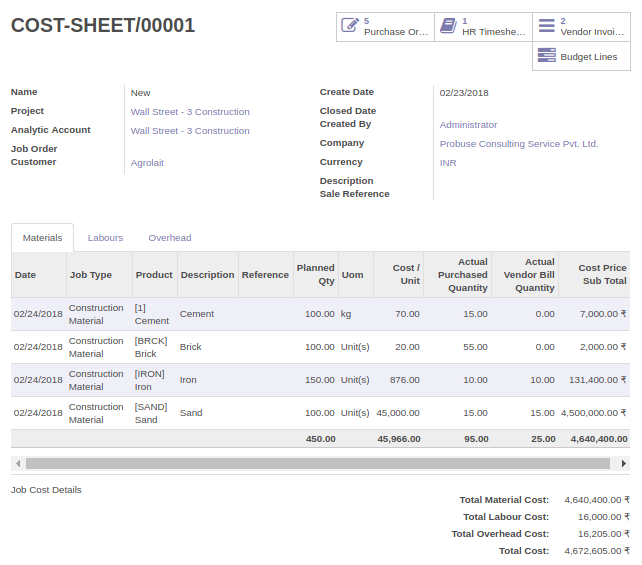
Task: Open the Administrator user link
Action: pos(468,125)
